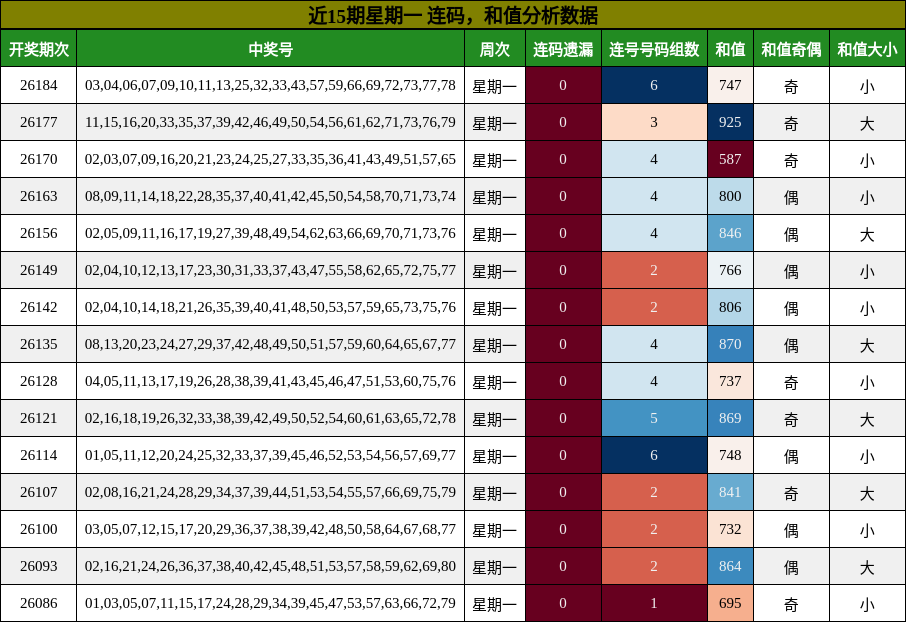Click the 和值大小 column header

point(867,49)
